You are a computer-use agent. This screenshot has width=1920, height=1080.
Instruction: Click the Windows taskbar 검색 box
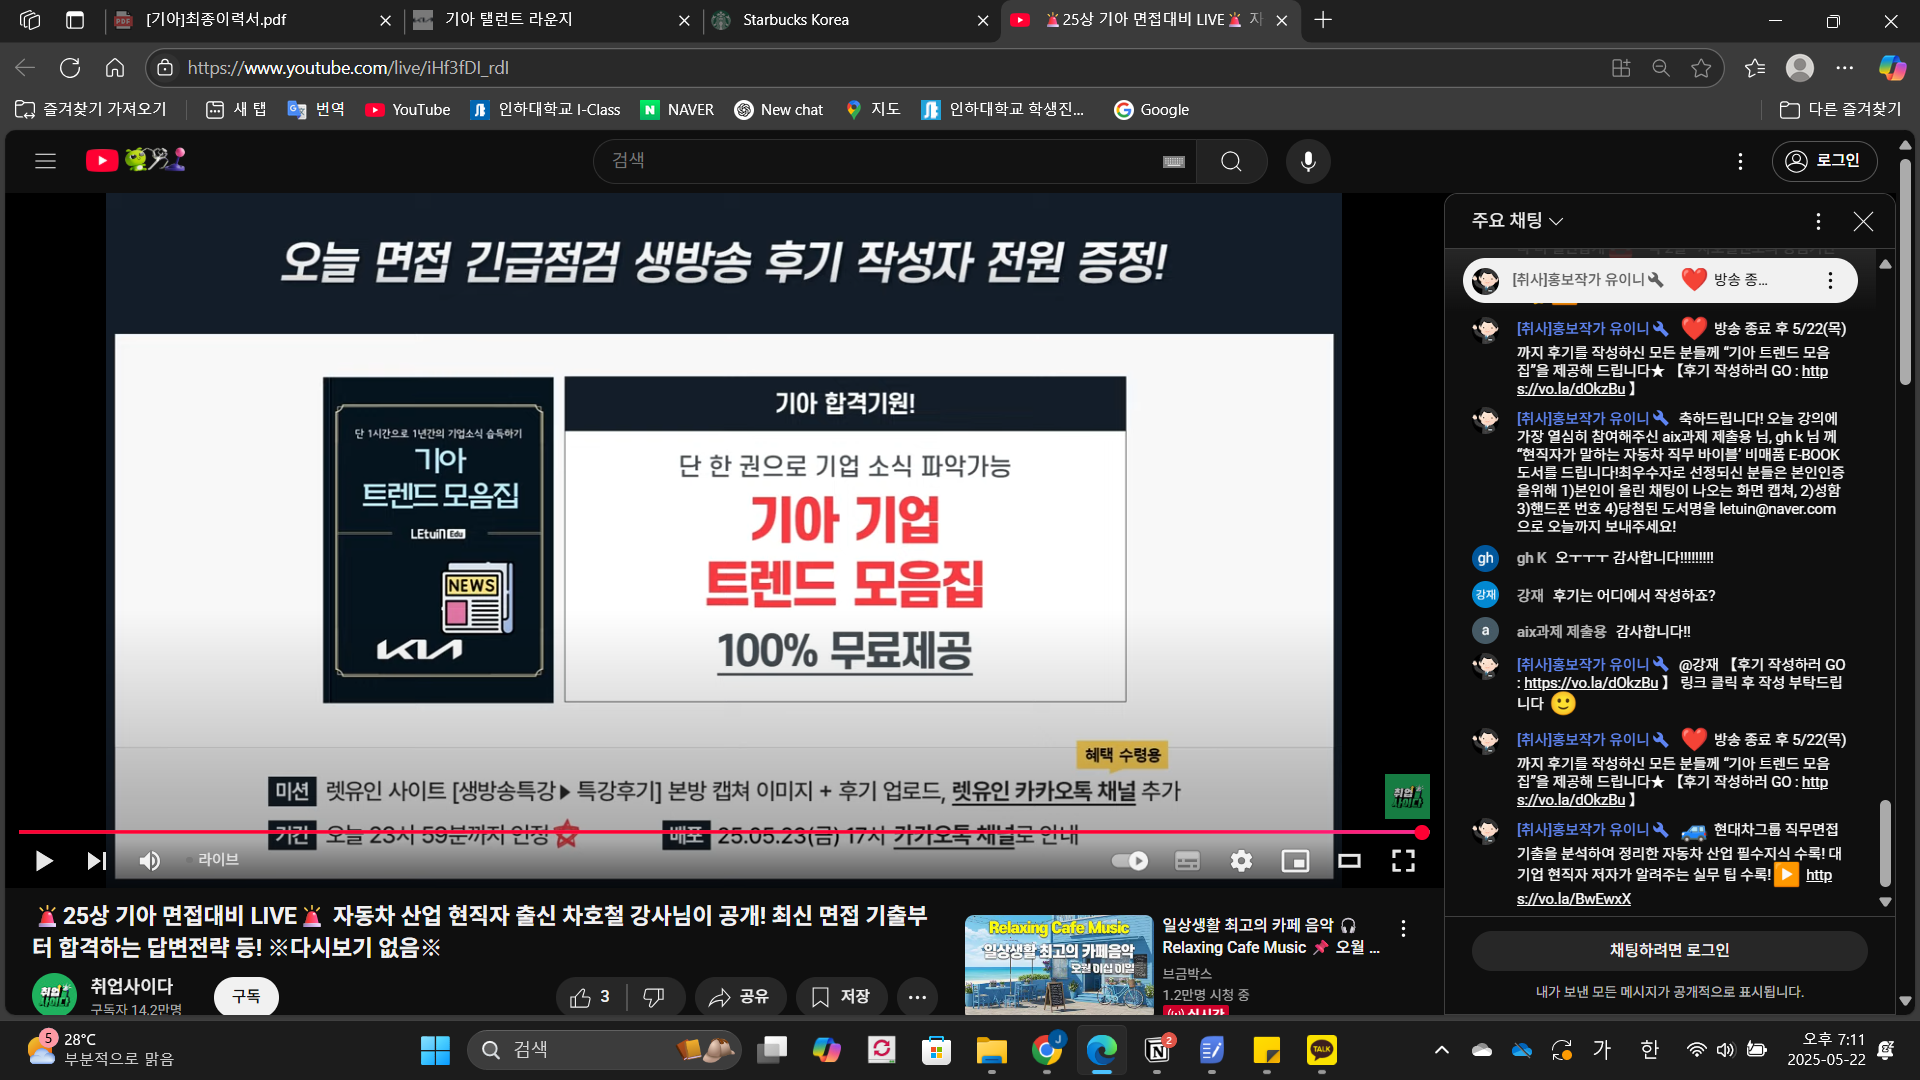point(604,1050)
